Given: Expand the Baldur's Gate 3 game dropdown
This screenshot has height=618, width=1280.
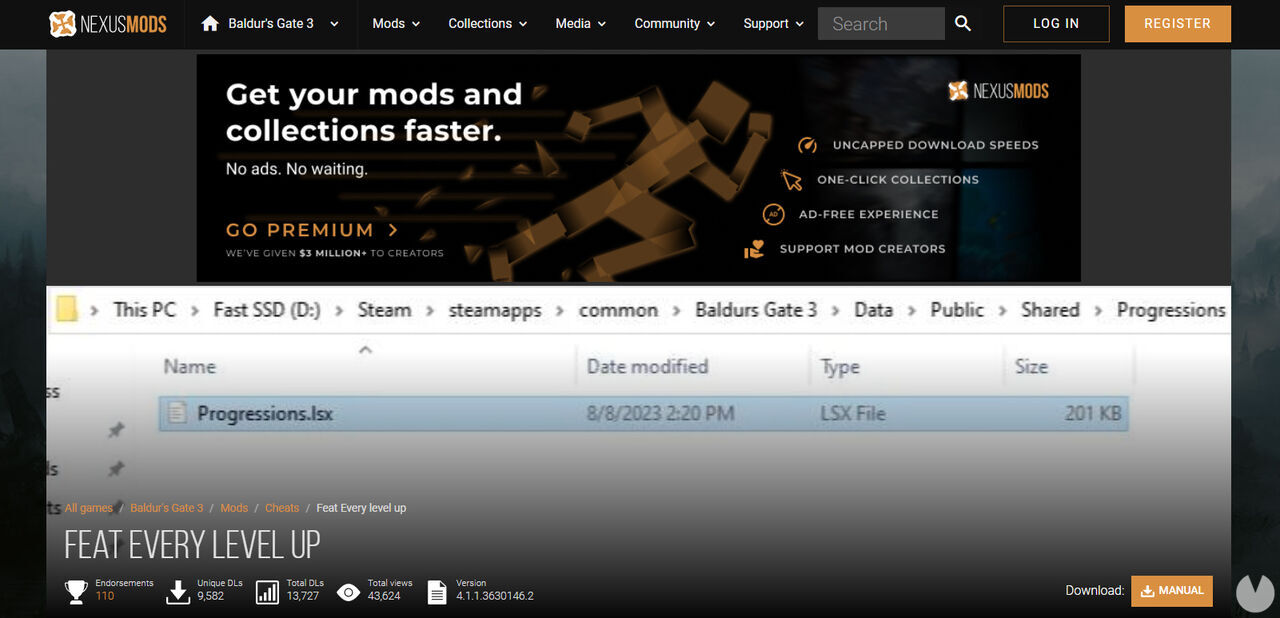Looking at the screenshot, I should point(334,24).
